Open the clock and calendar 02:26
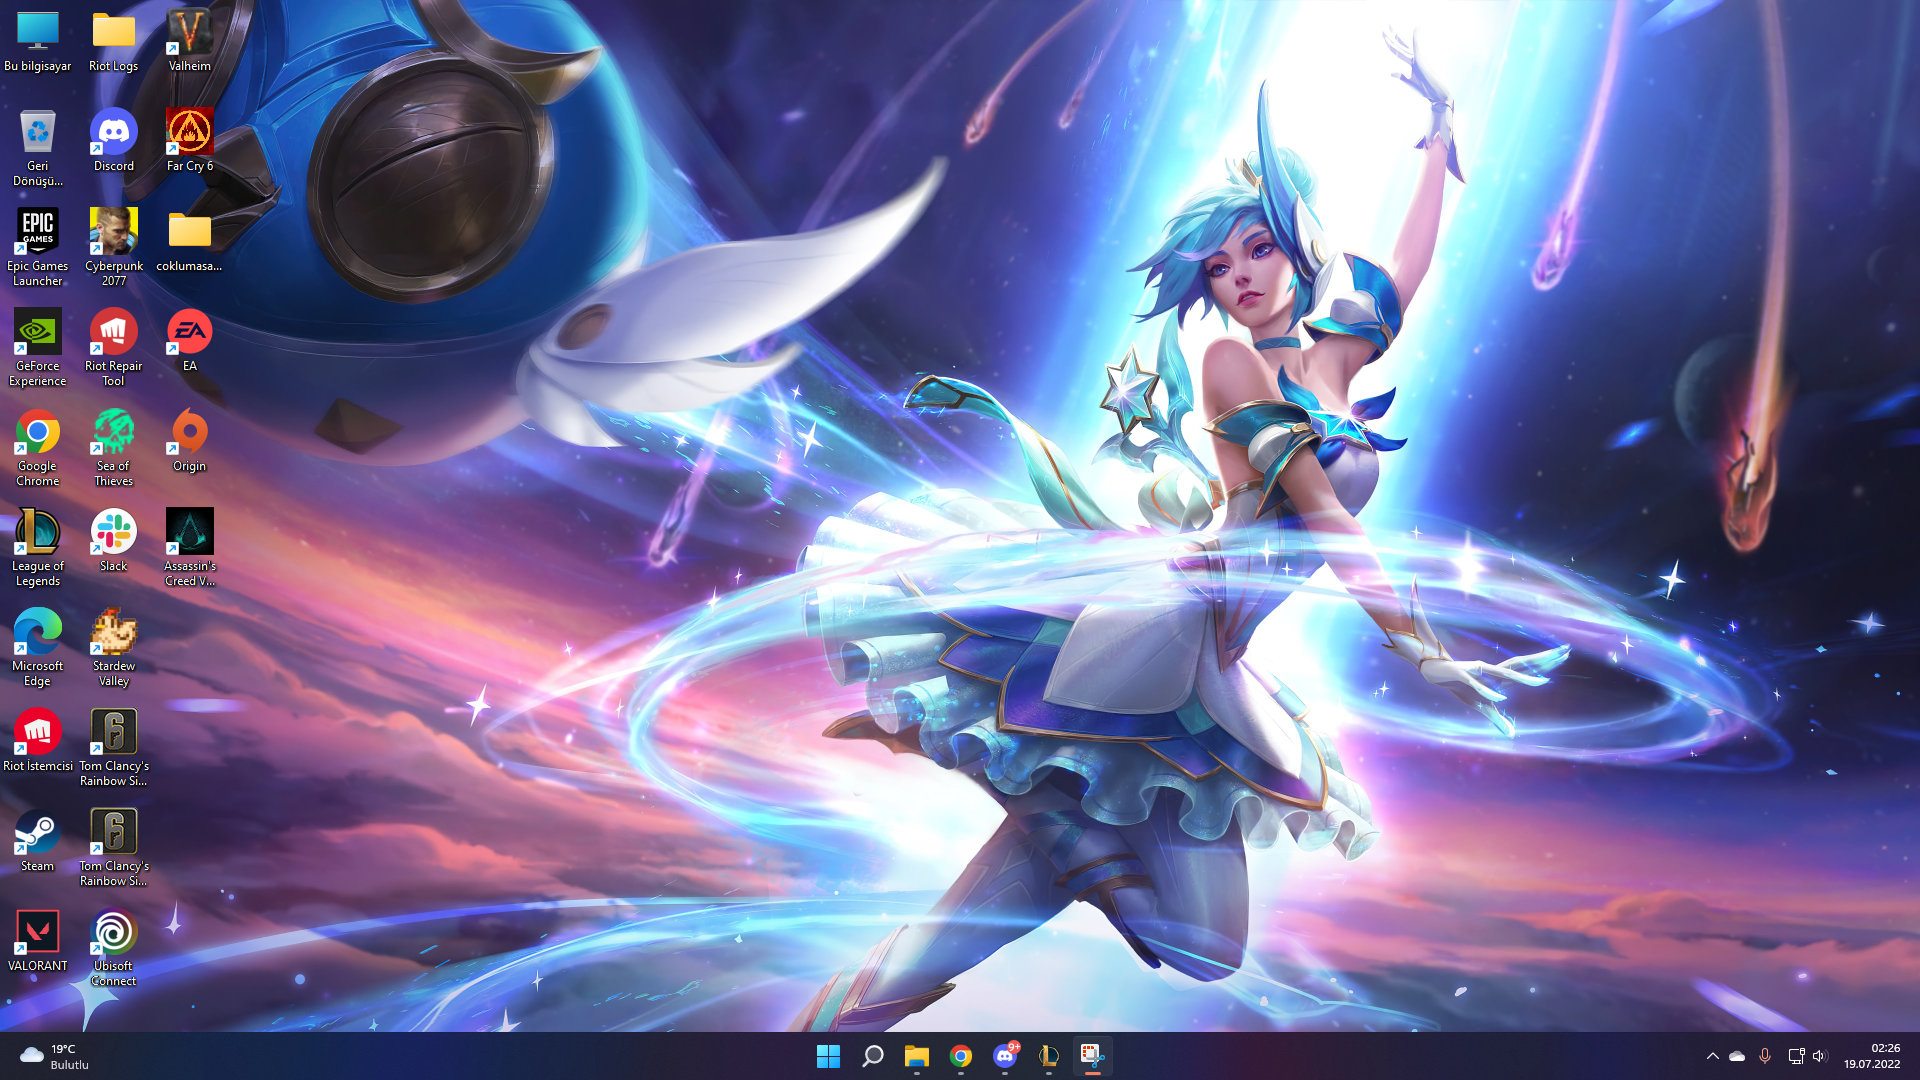1920x1080 pixels. [1872, 1056]
